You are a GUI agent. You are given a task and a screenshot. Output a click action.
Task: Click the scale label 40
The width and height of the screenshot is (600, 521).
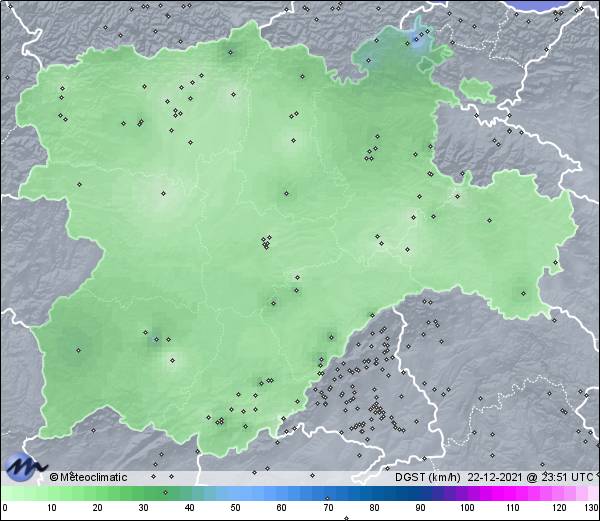click(190, 508)
